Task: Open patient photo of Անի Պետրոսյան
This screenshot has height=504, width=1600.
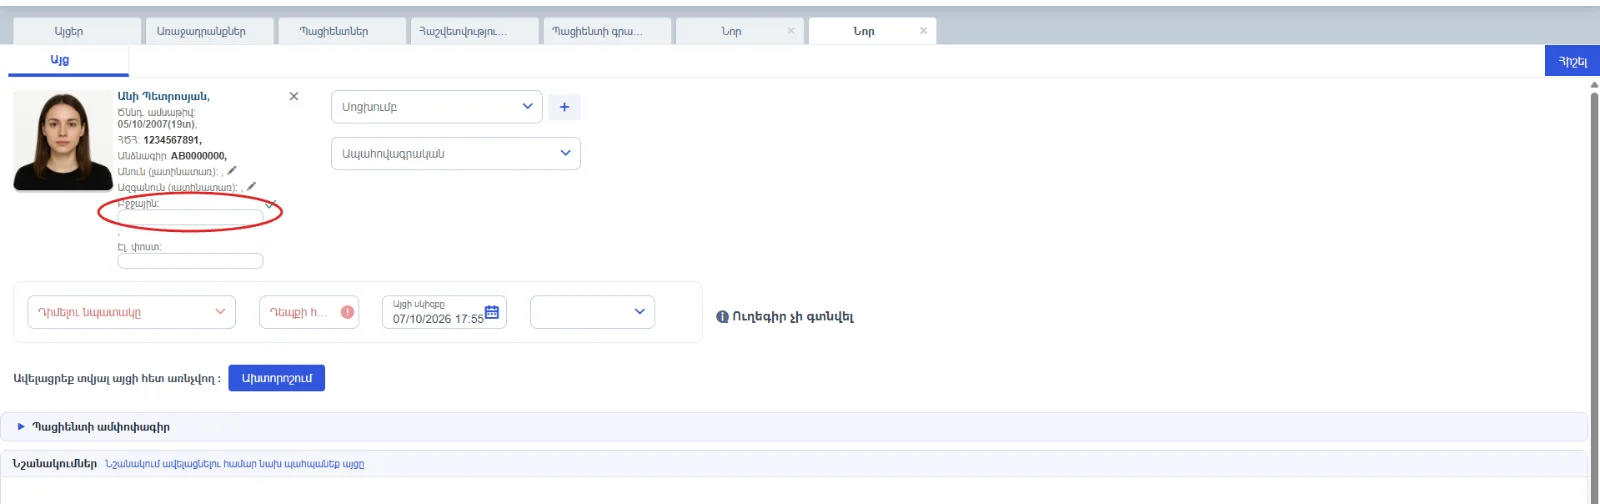Action: point(63,140)
